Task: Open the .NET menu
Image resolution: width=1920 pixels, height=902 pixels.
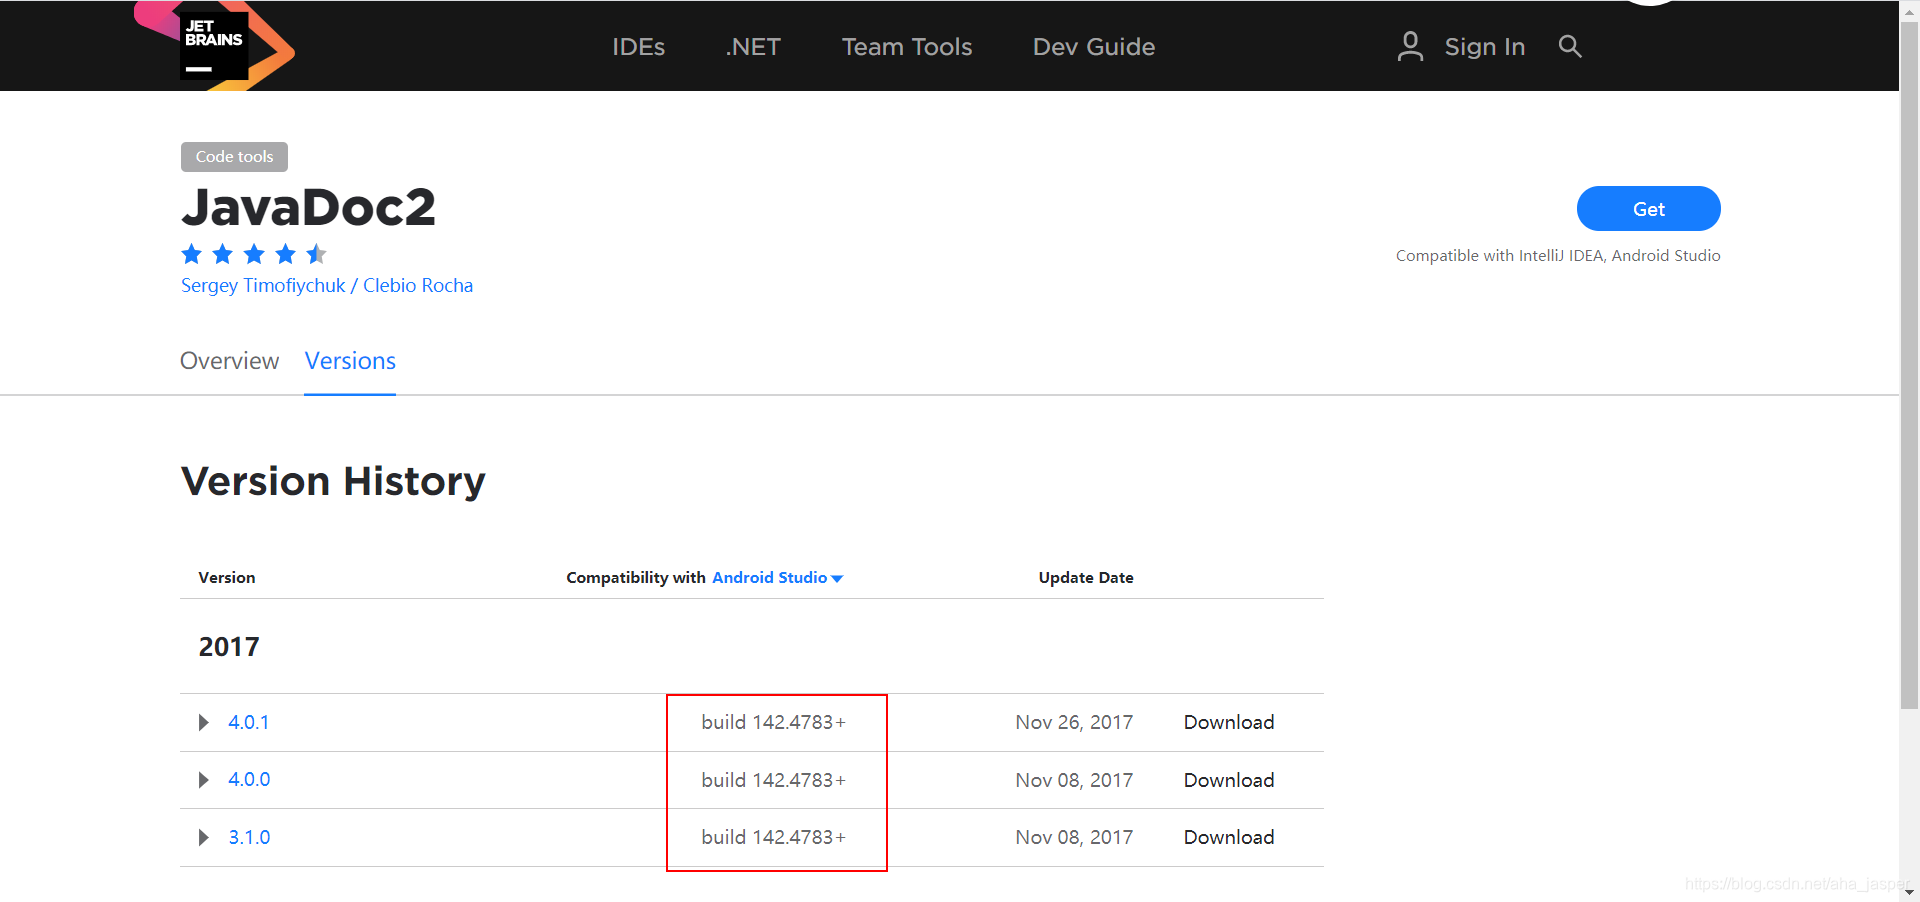Action: tap(753, 47)
